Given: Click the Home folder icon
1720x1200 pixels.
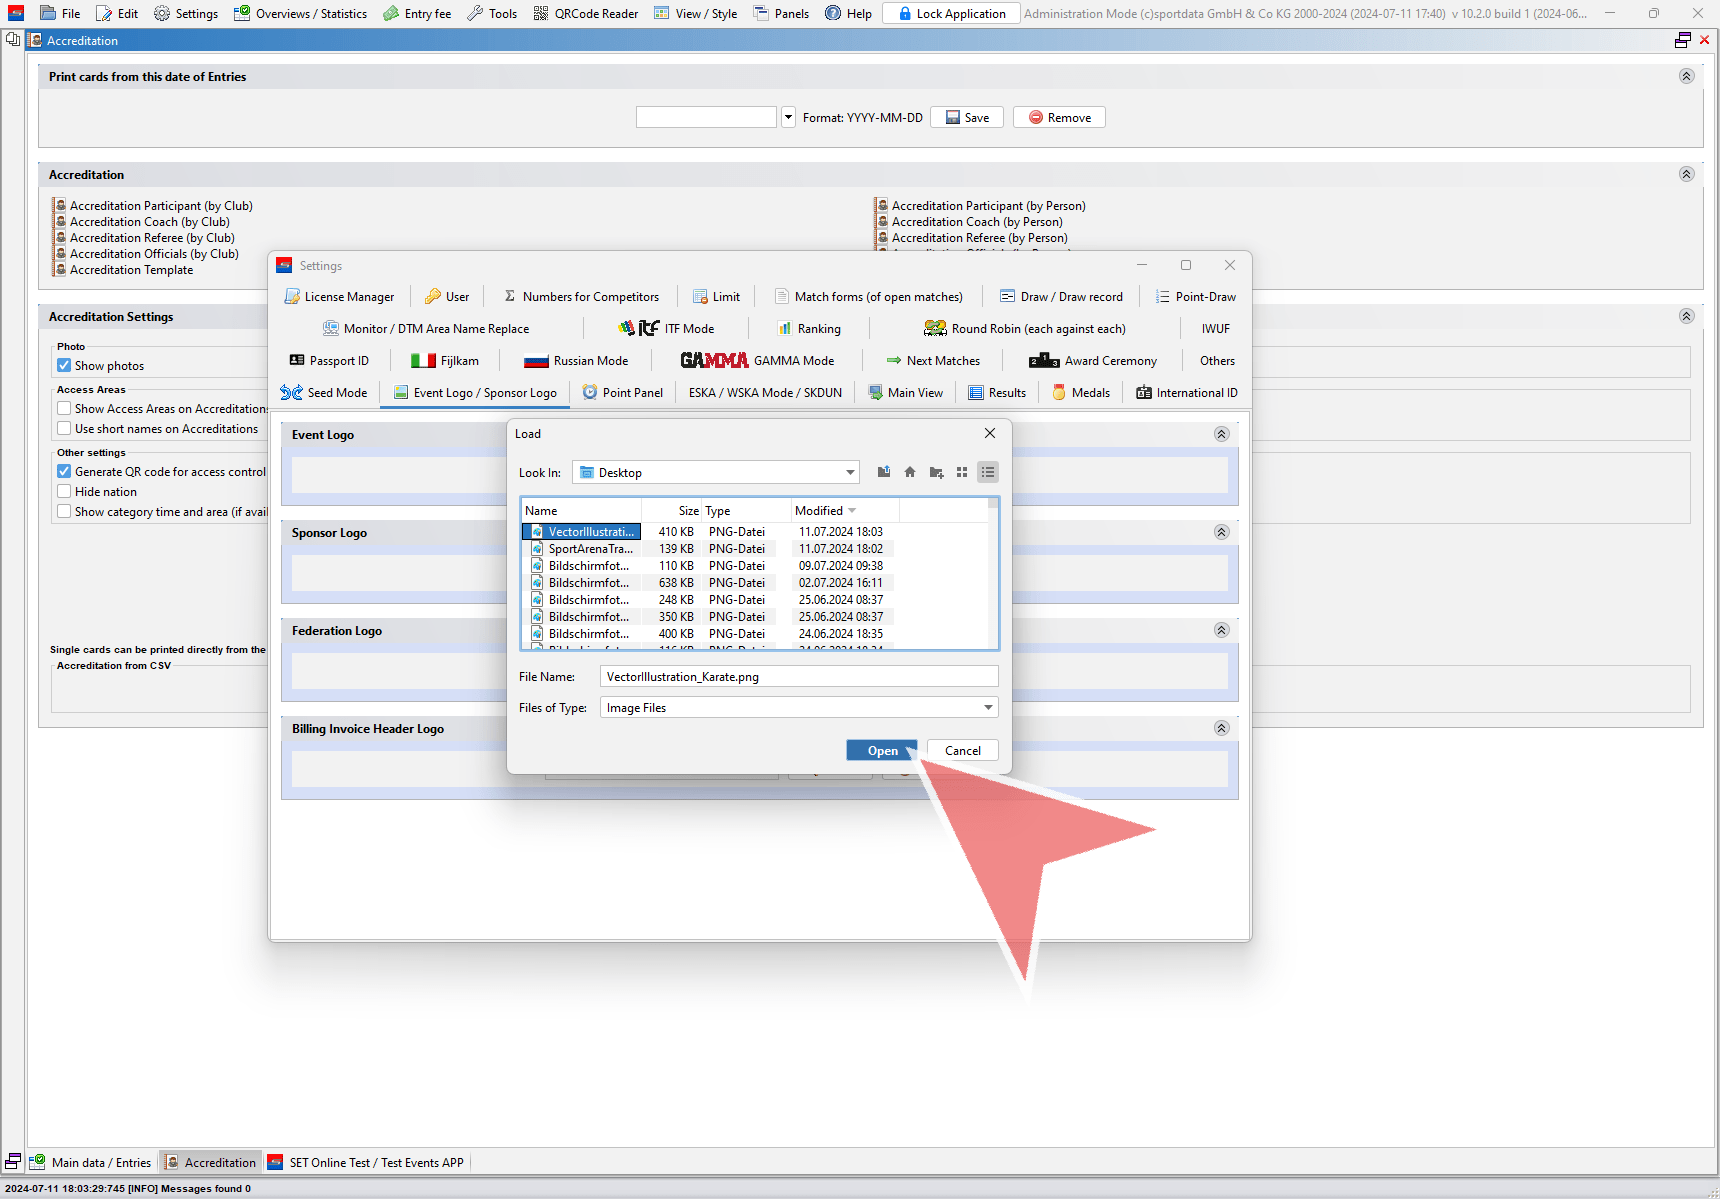Looking at the screenshot, I should click(910, 472).
